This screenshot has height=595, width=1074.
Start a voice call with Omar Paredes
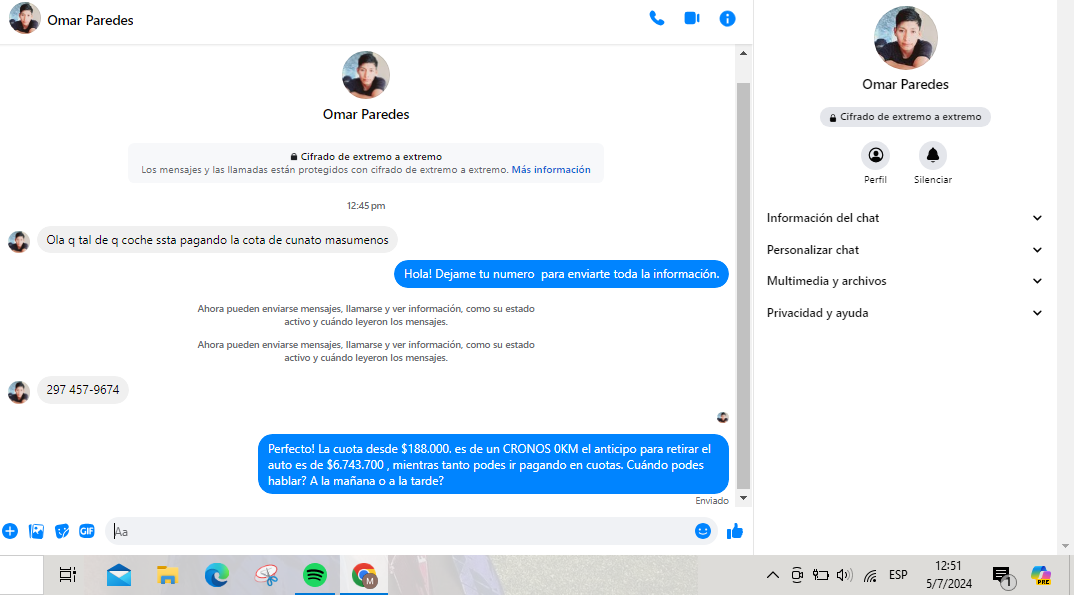click(657, 18)
